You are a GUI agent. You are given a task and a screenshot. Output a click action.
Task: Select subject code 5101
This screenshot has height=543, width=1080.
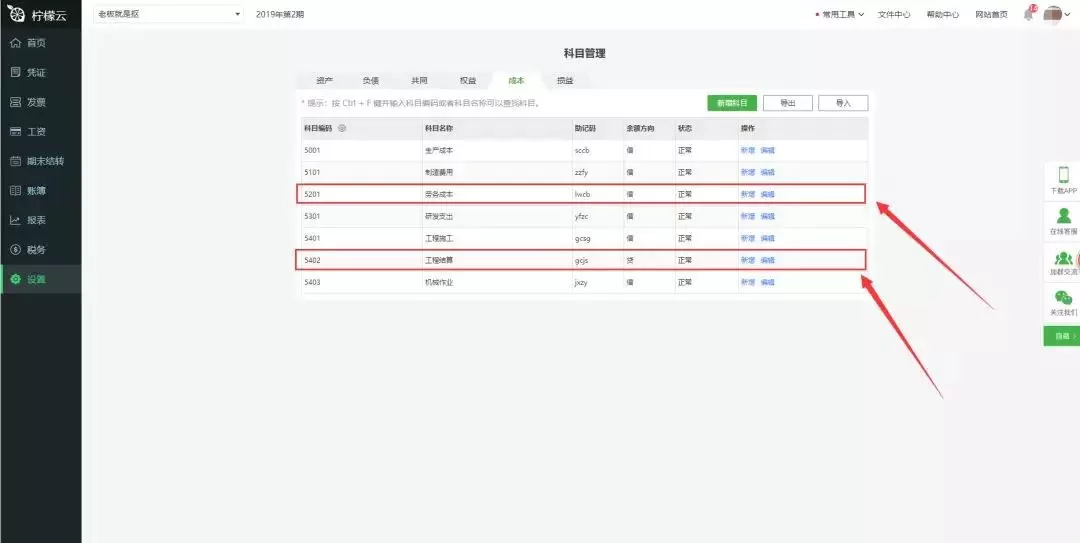312,172
